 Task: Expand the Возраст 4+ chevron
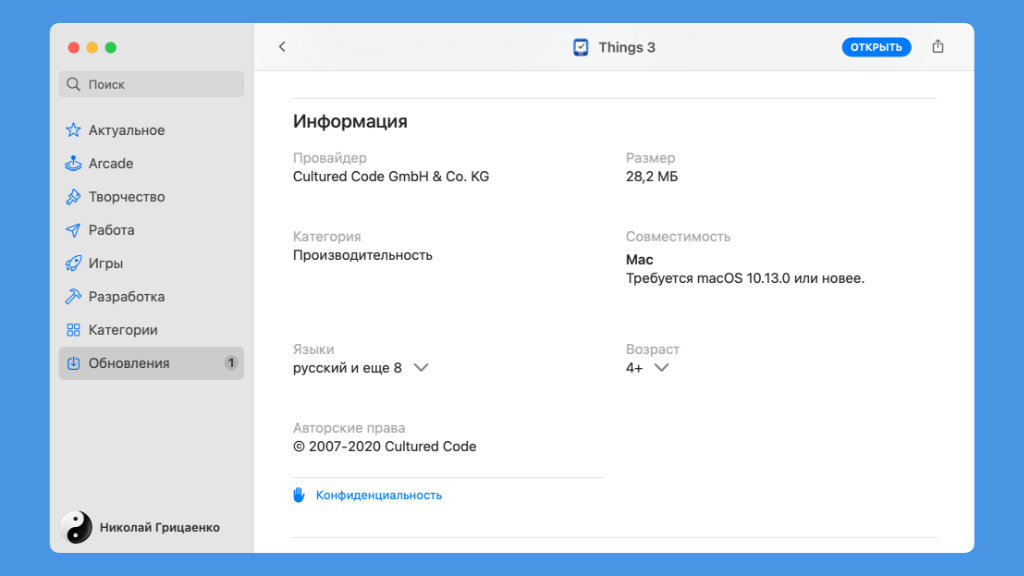pos(662,368)
